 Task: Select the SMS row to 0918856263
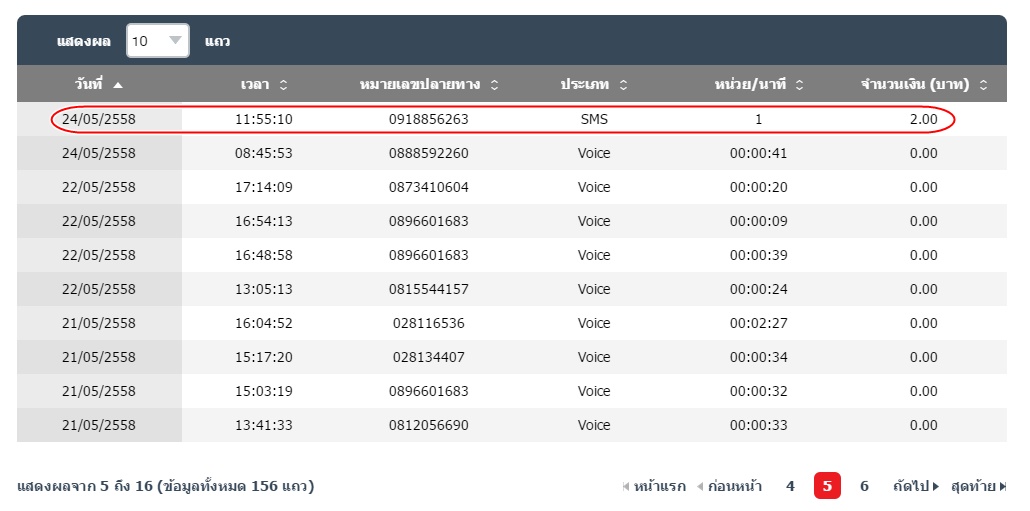pos(429,119)
